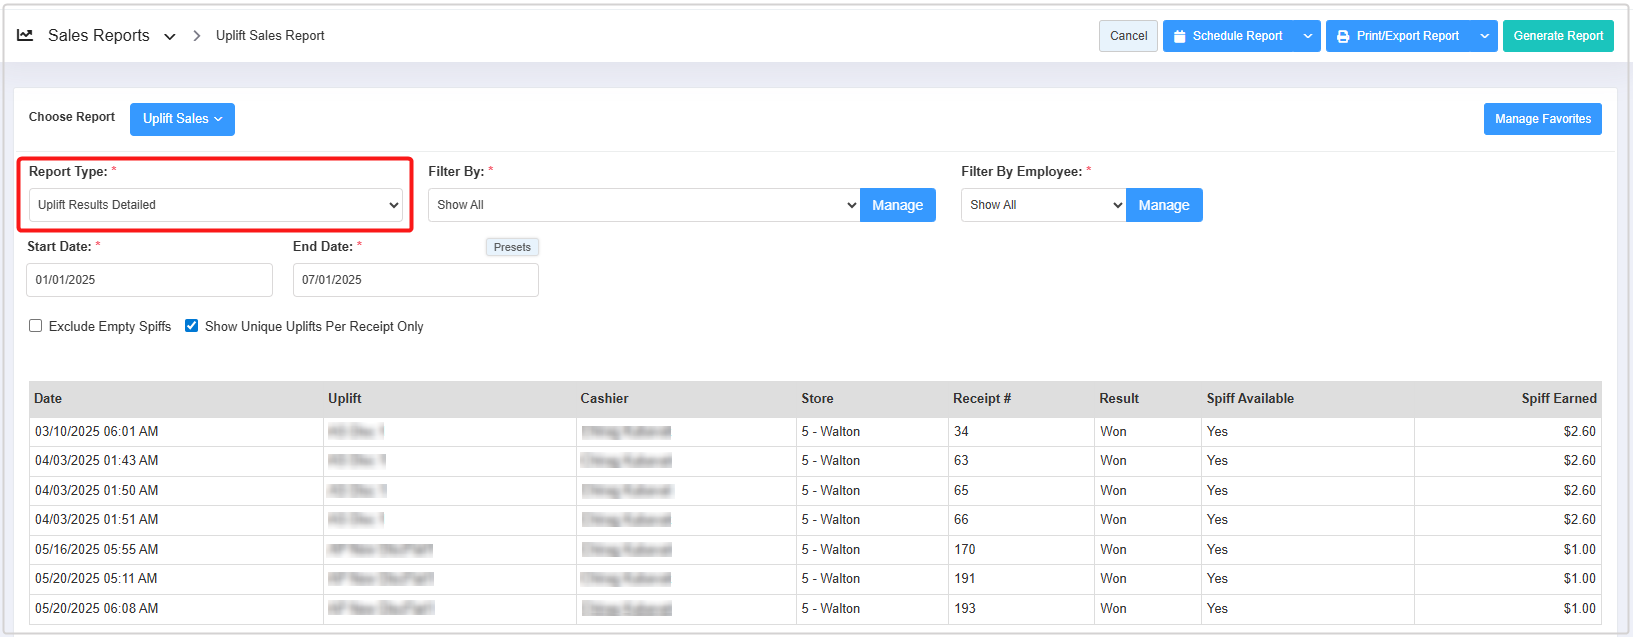Screen dimensions: 1633x637
Task: Click the calendar icon on Schedule Report
Action: 1180,36
